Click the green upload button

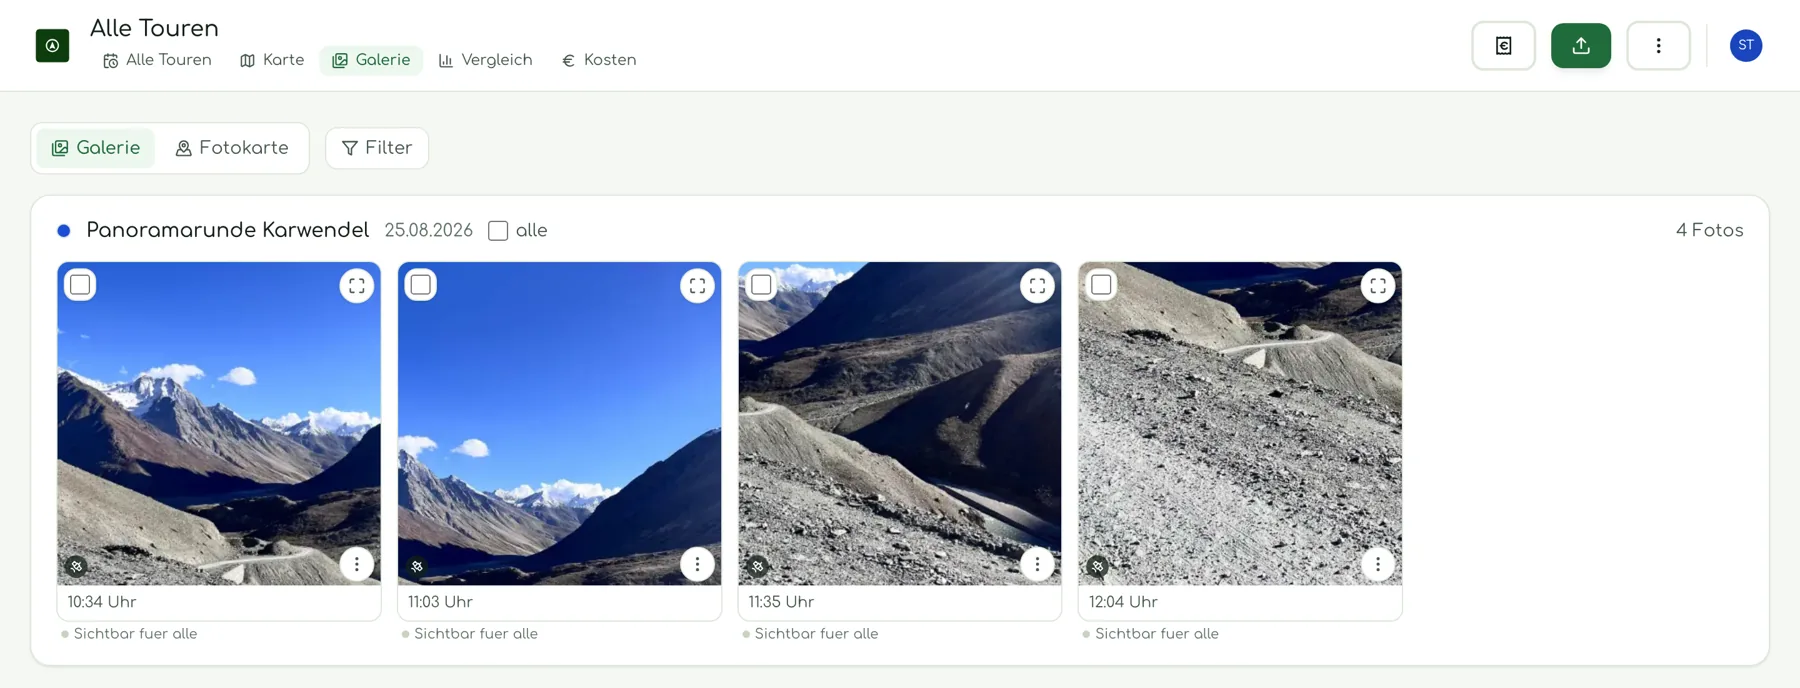pyautogui.click(x=1580, y=46)
